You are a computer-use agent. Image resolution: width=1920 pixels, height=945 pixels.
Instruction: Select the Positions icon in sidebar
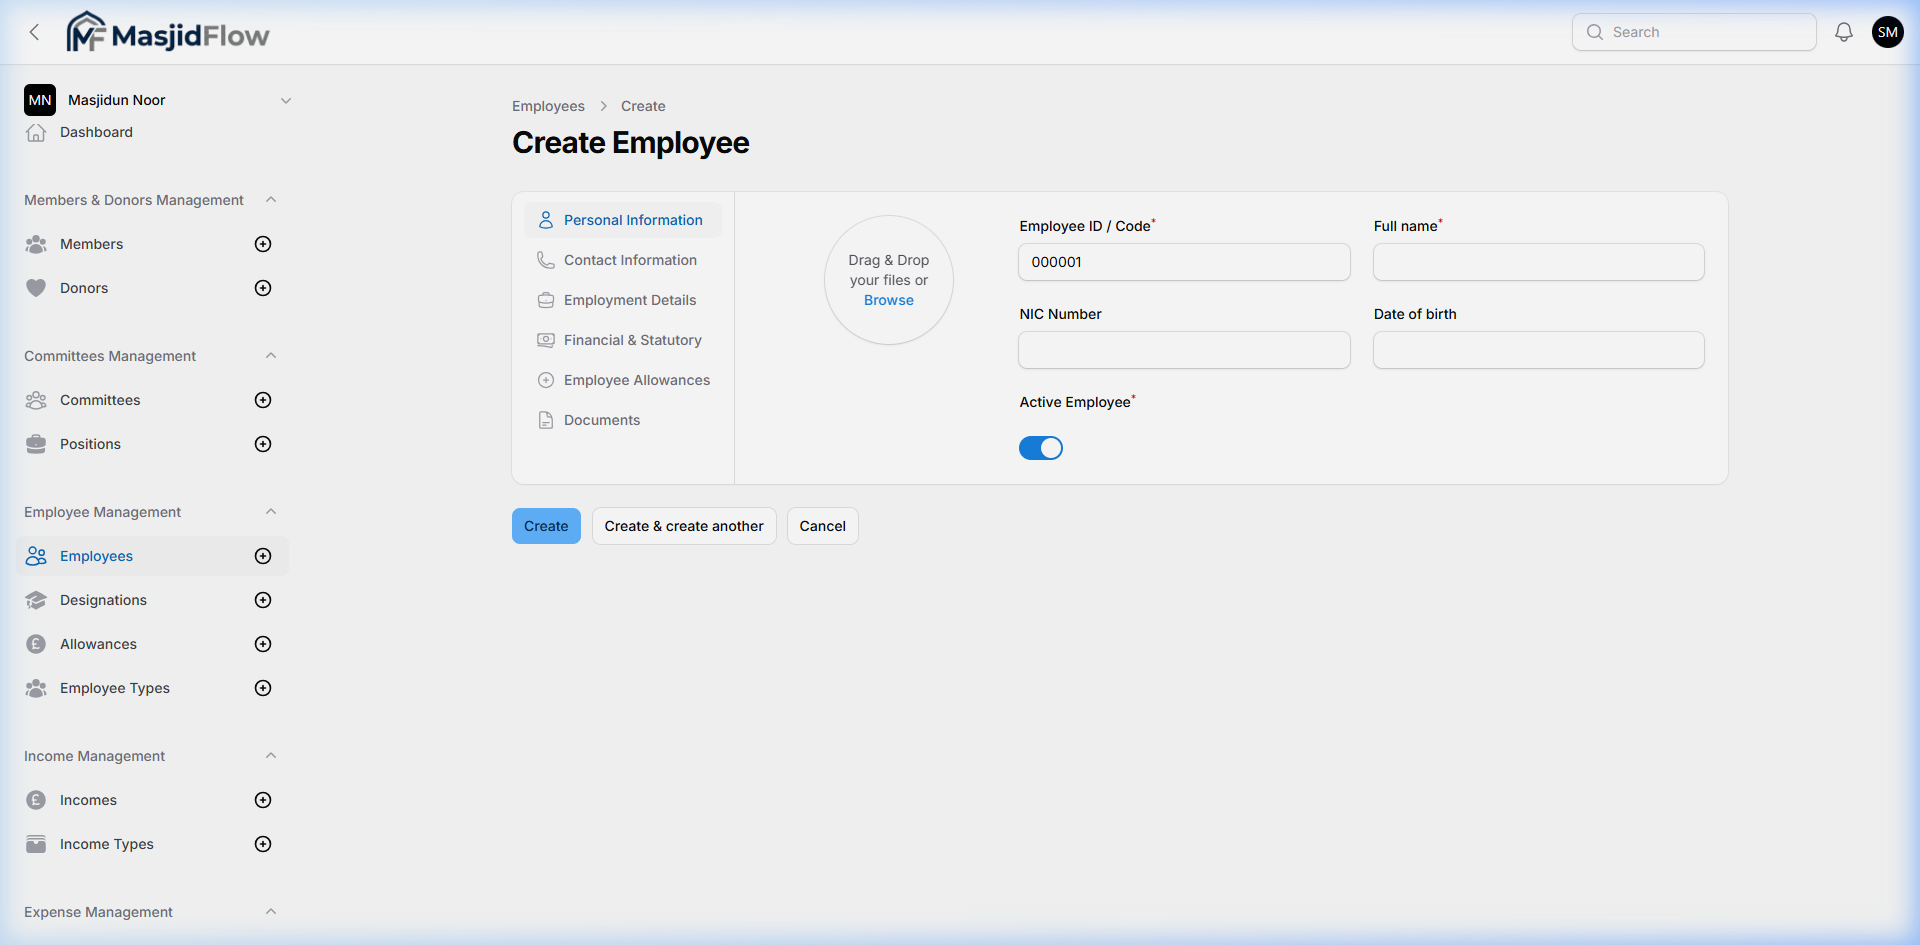(36, 443)
